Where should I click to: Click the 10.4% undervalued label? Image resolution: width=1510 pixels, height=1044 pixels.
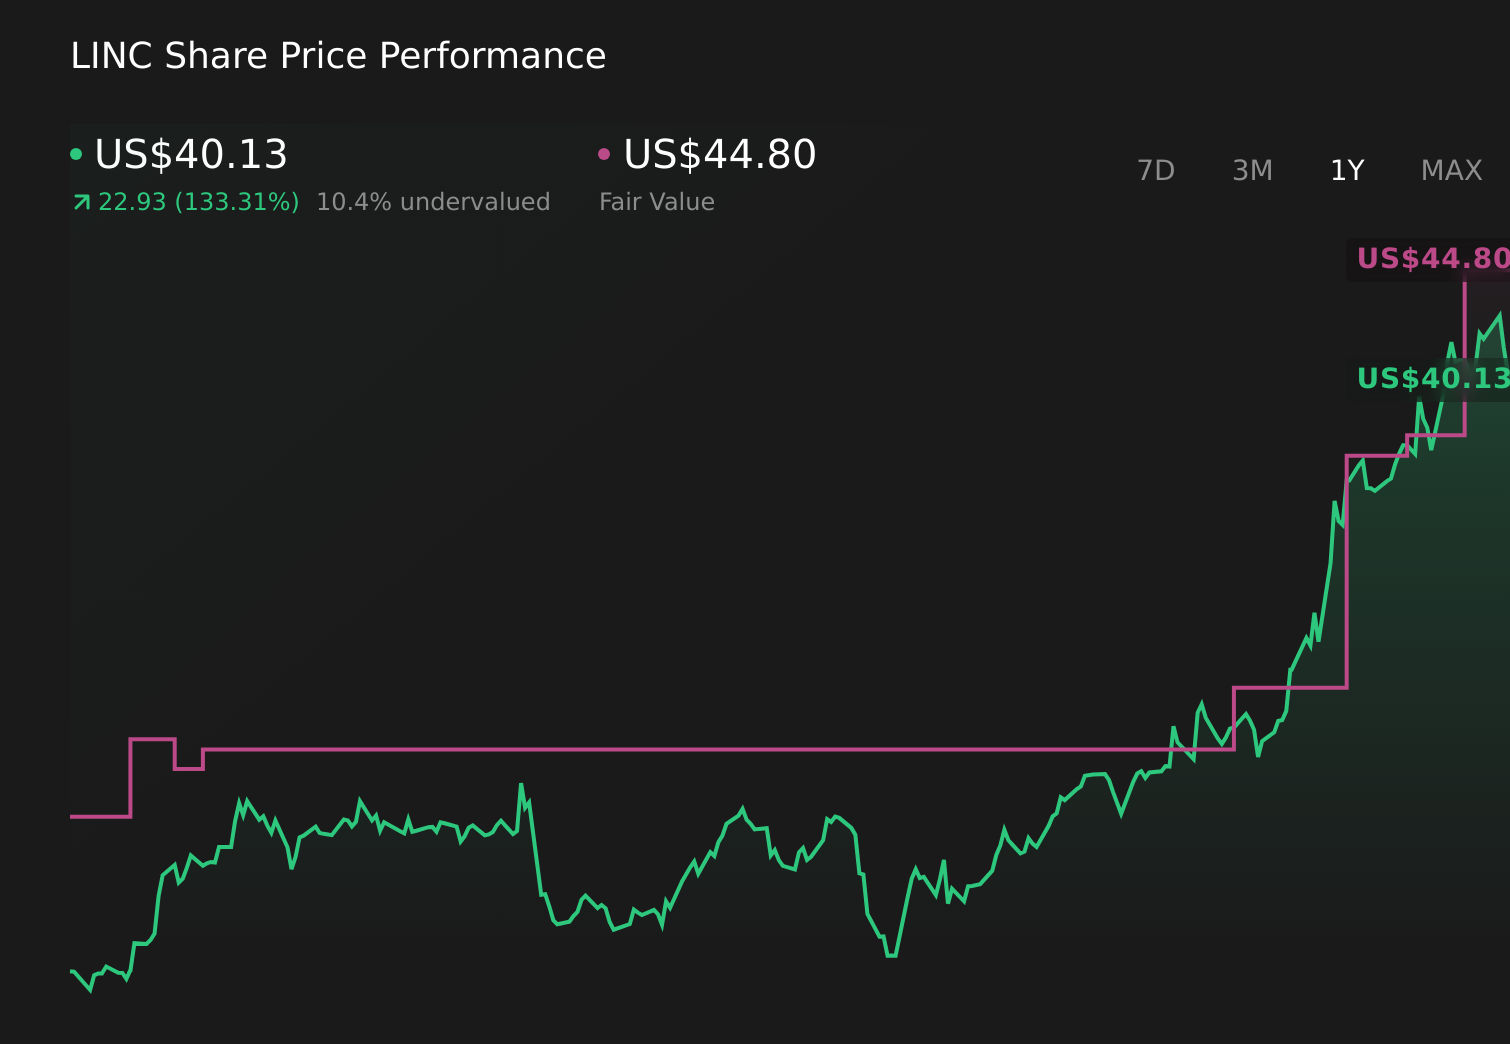433,201
